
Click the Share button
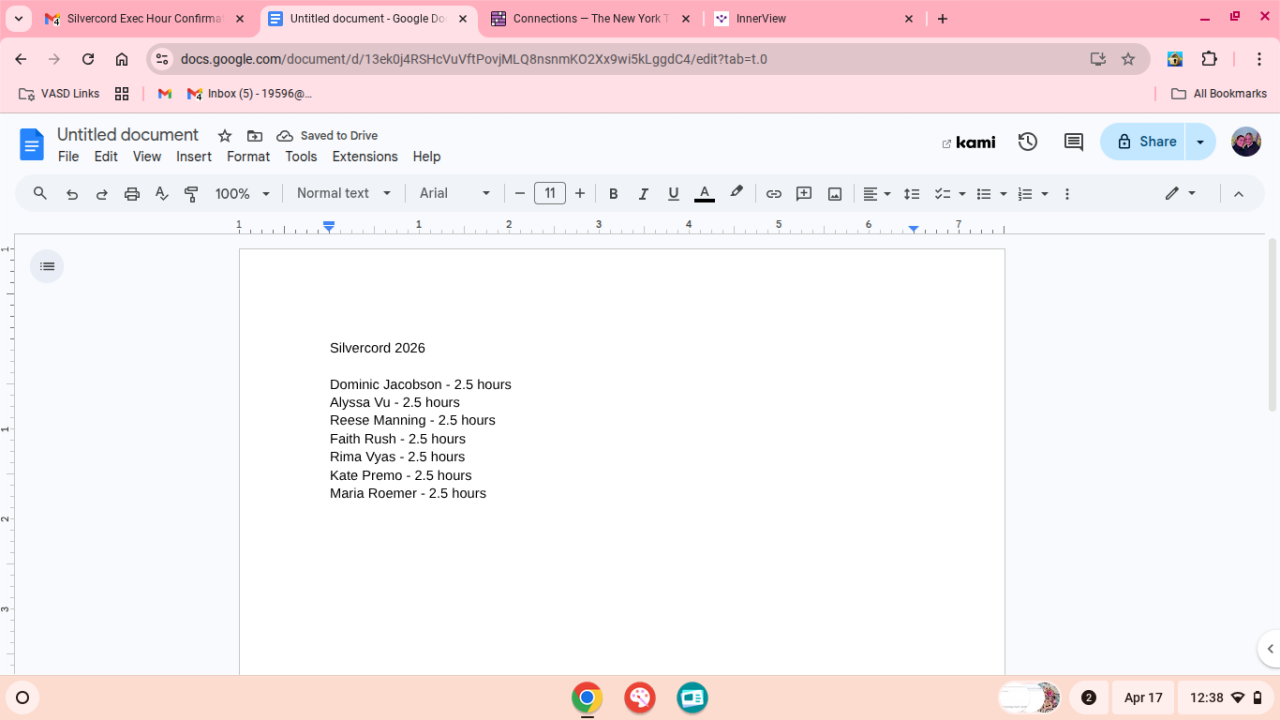[1143, 142]
